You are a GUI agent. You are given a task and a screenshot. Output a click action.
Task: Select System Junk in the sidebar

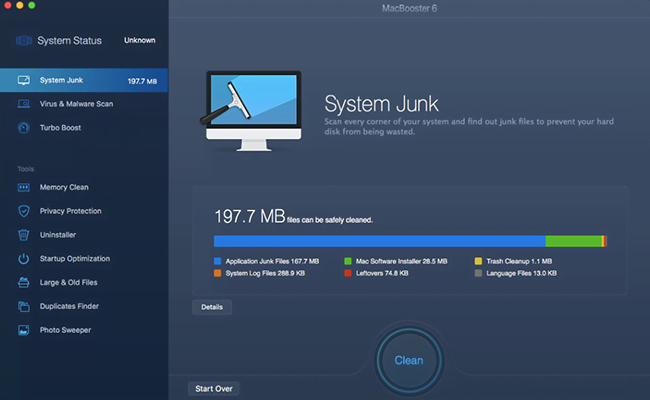[x=84, y=80]
